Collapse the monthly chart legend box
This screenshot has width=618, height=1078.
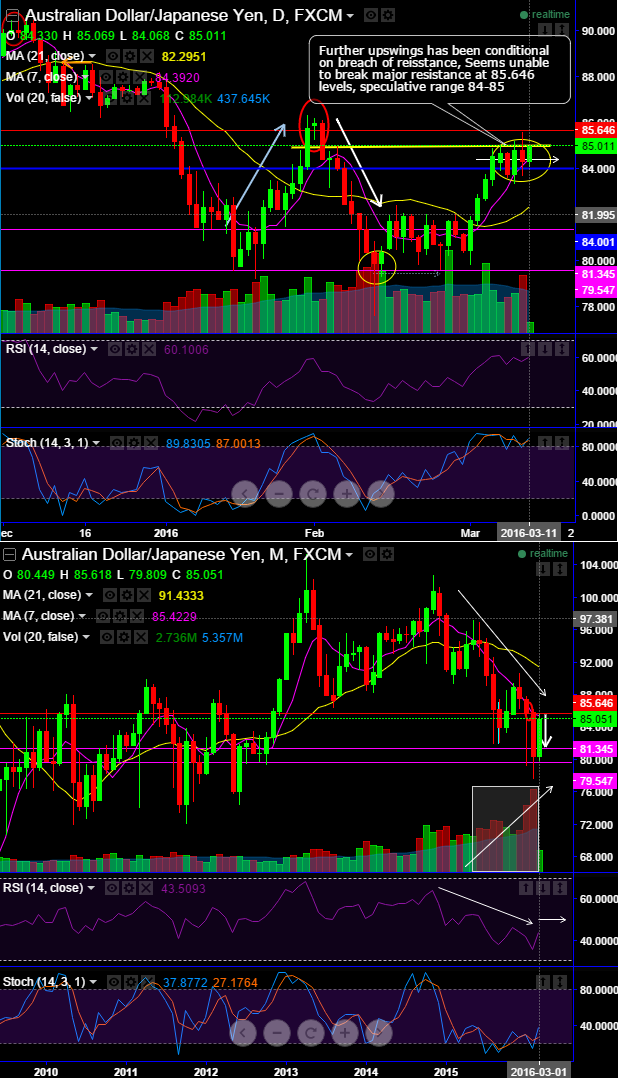10,554
